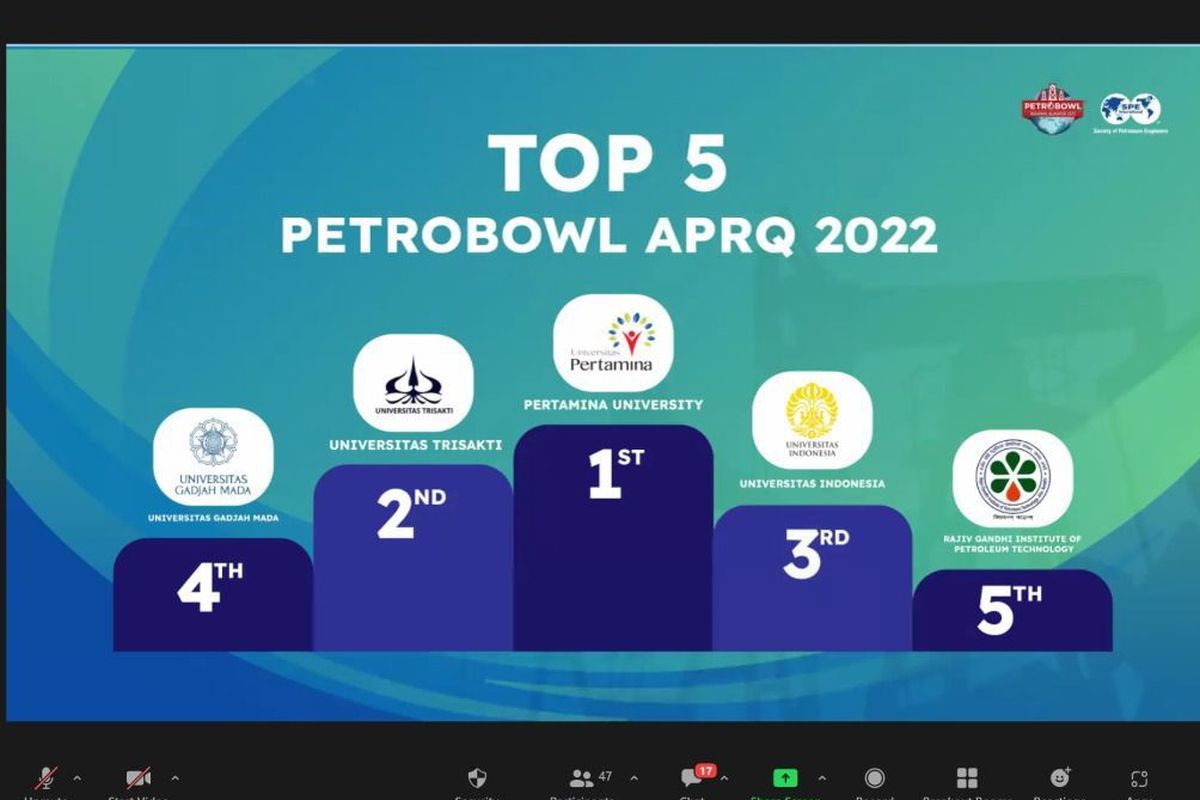The width and height of the screenshot is (1200, 800).
Task: Click the 'PERTAMINA UNIVERSITY' caption
Action: [x=613, y=405]
